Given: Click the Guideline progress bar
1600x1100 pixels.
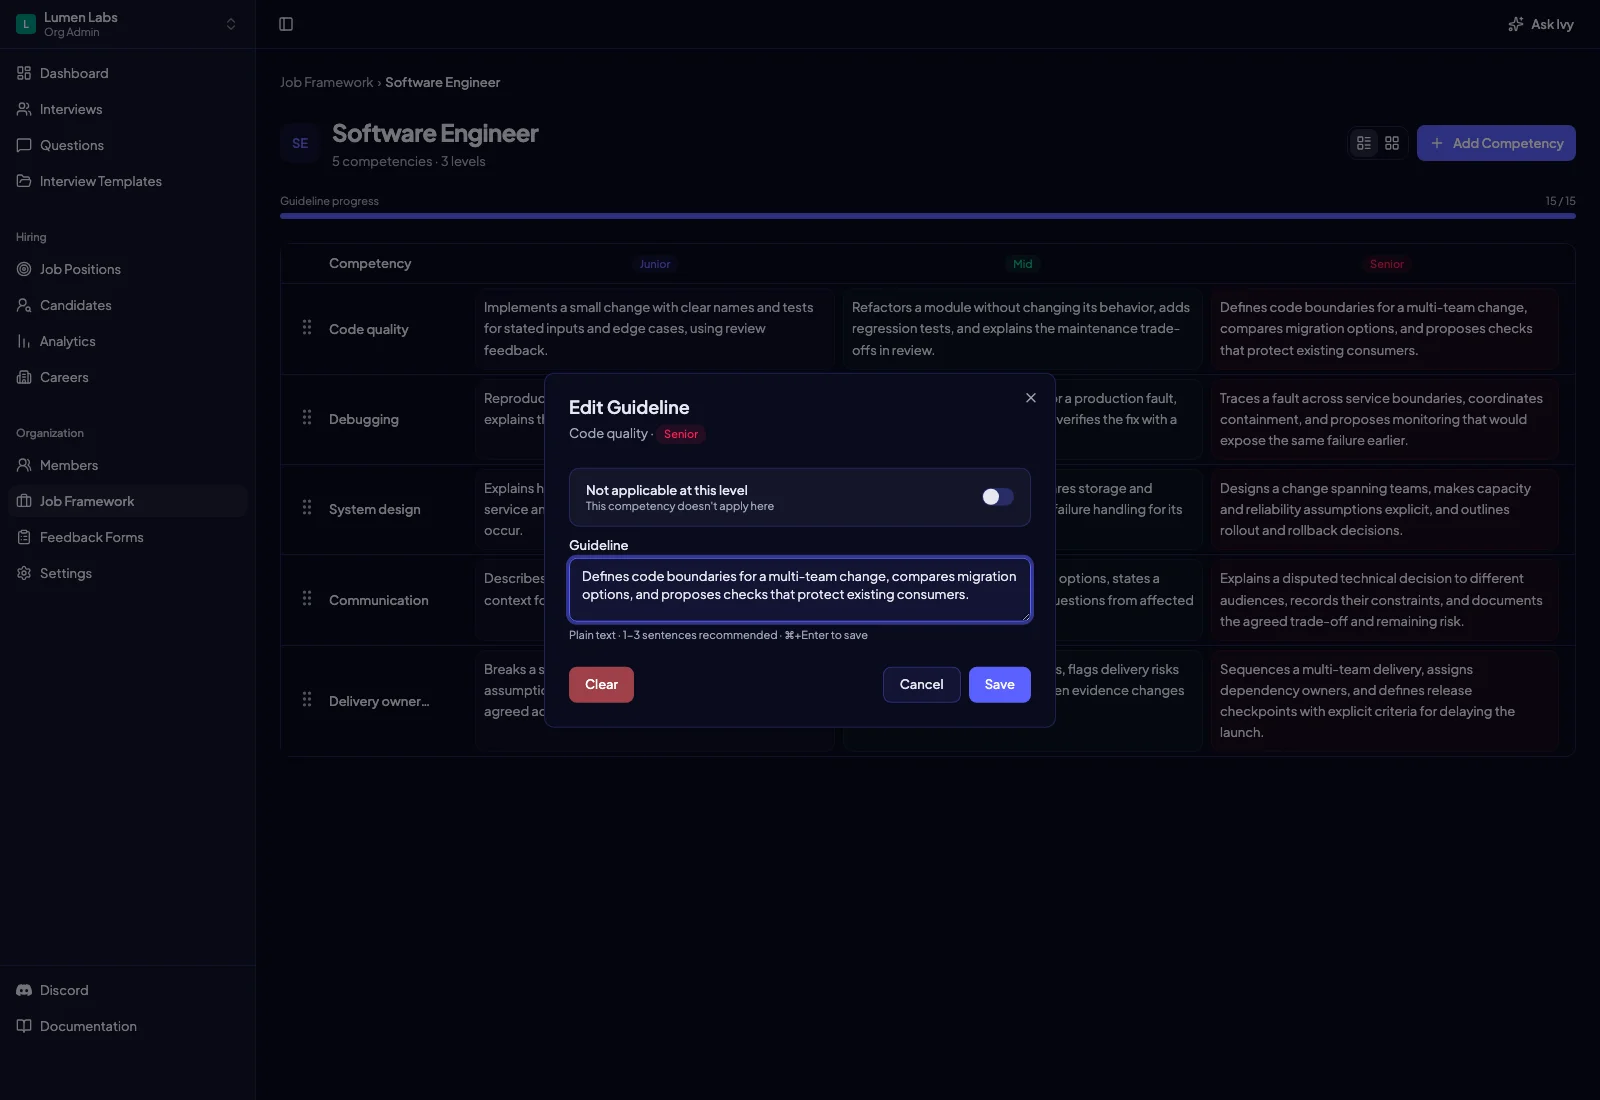Looking at the screenshot, I should click(928, 215).
